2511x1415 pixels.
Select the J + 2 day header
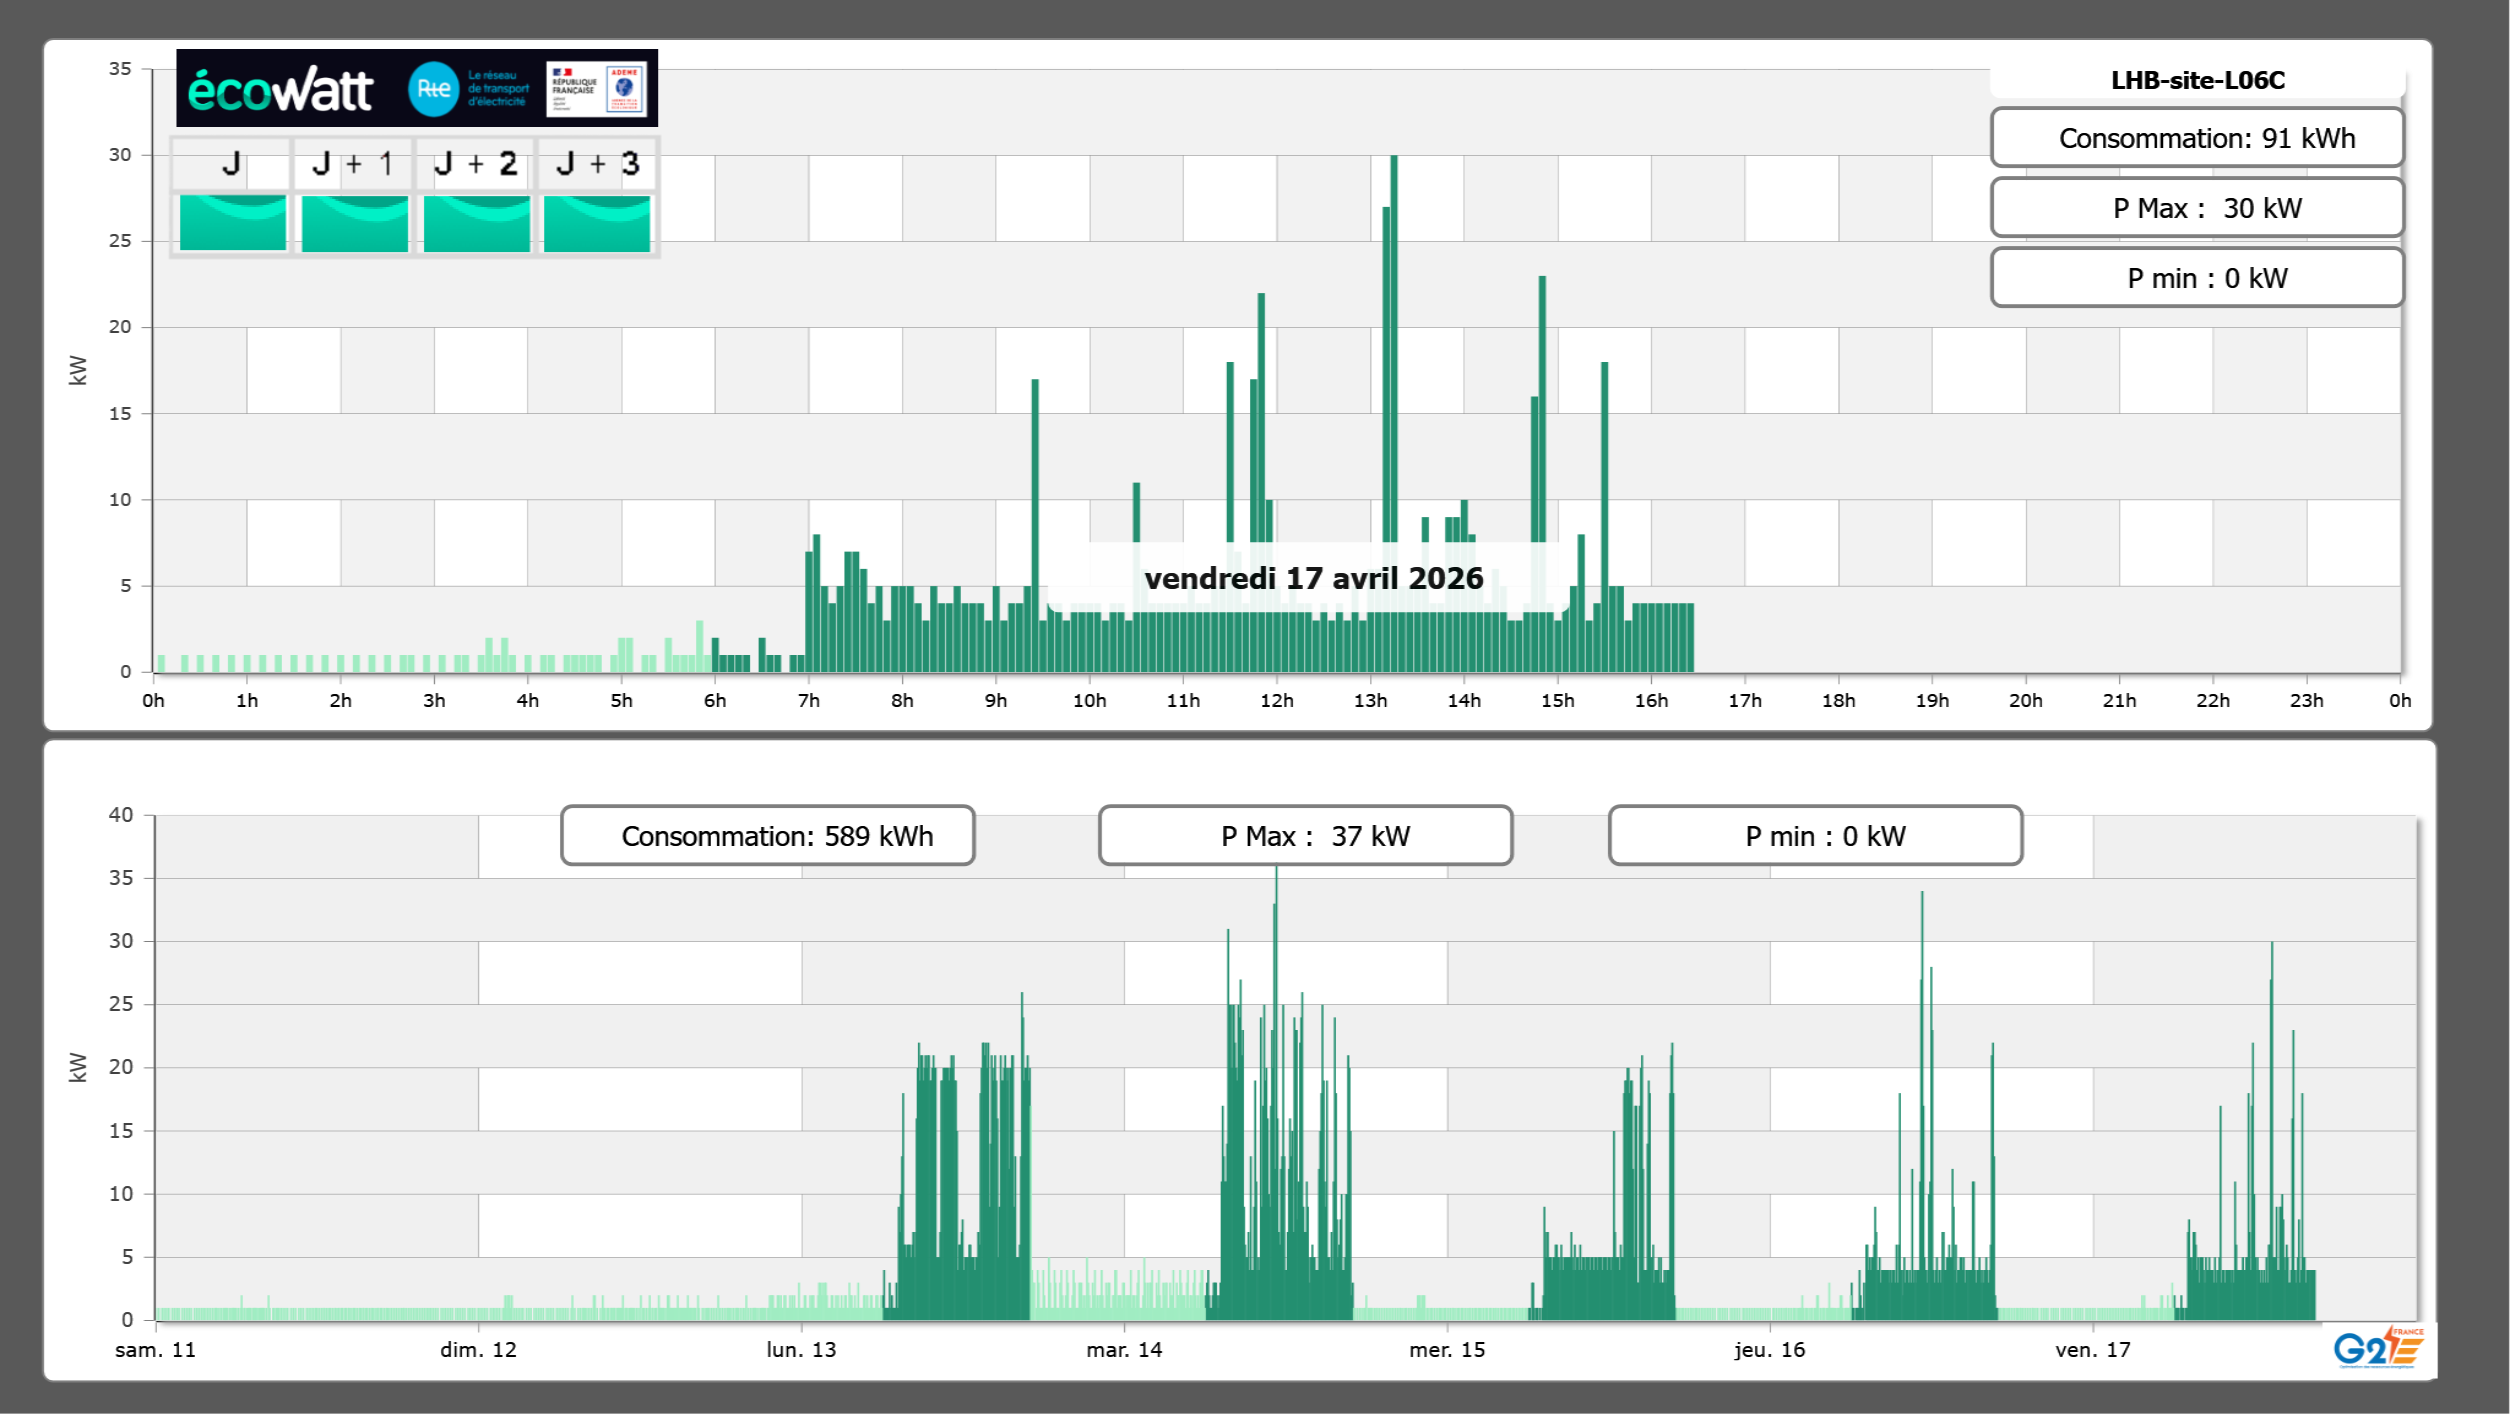coord(476,164)
